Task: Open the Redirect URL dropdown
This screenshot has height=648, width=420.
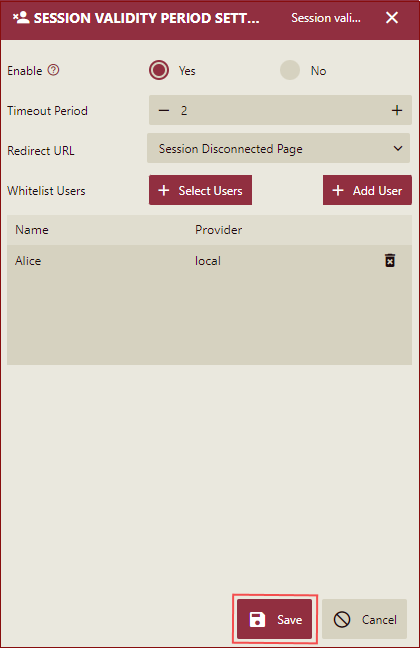Action: point(278,148)
